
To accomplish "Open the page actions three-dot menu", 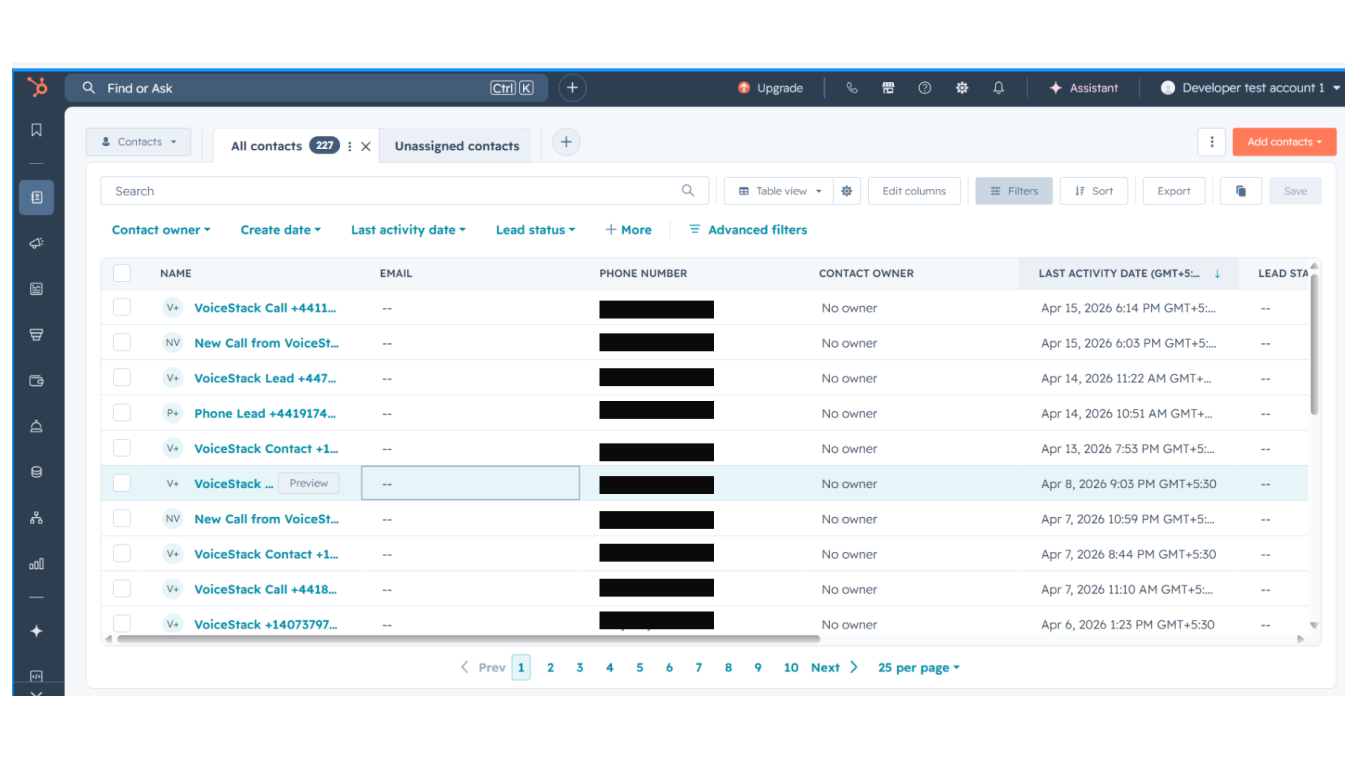I will [1212, 142].
